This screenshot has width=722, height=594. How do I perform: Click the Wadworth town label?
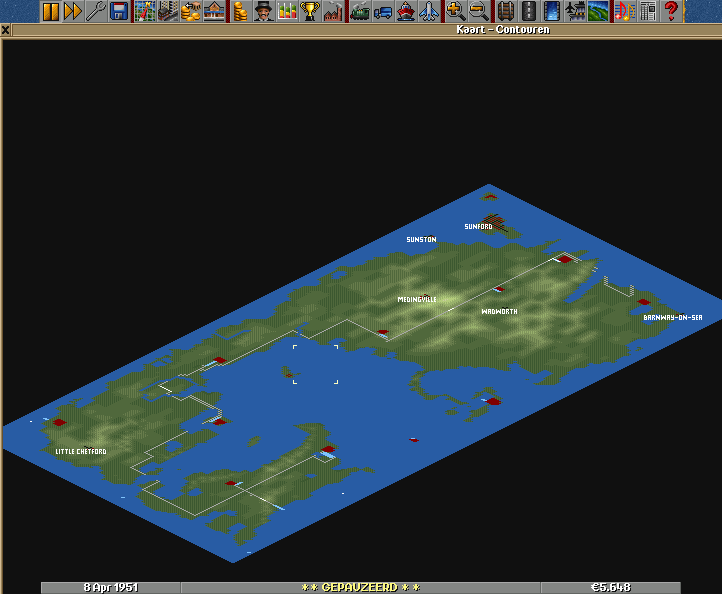pyautogui.click(x=499, y=312)
